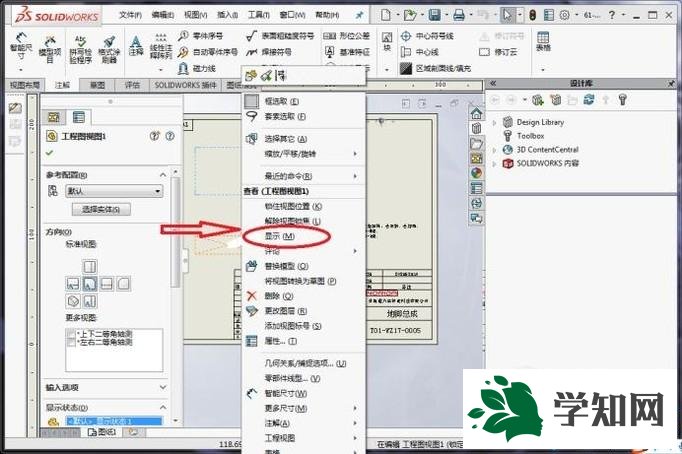
Task: Select the 默认 显示状态 1 display state
Action: click(x=114, y=421)
